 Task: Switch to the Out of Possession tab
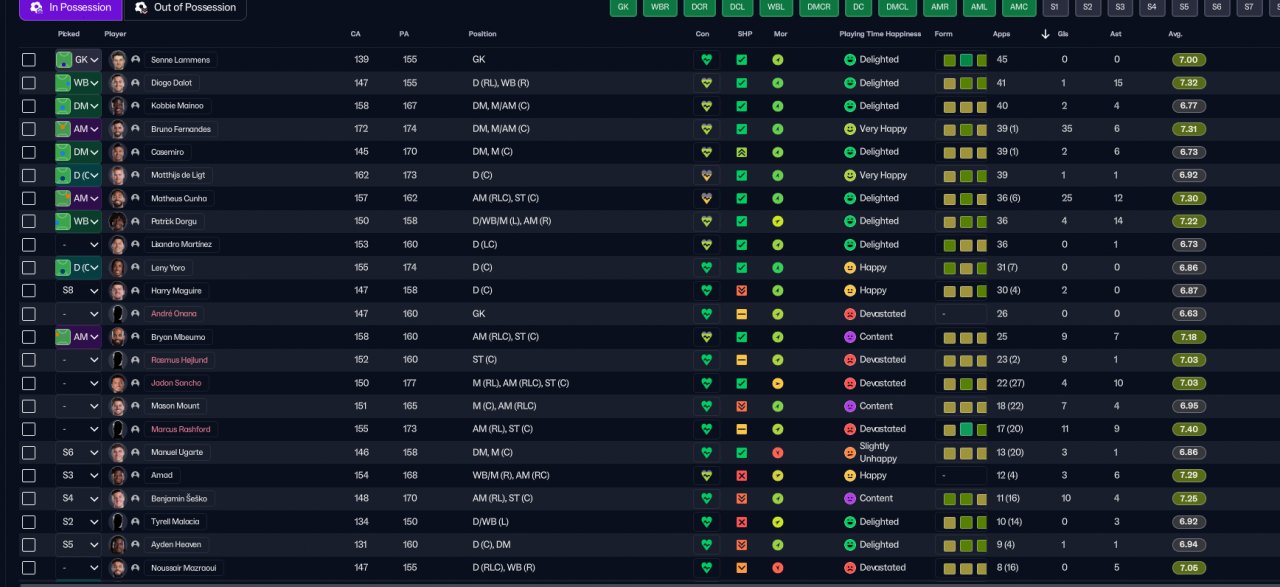click(185, 8)
